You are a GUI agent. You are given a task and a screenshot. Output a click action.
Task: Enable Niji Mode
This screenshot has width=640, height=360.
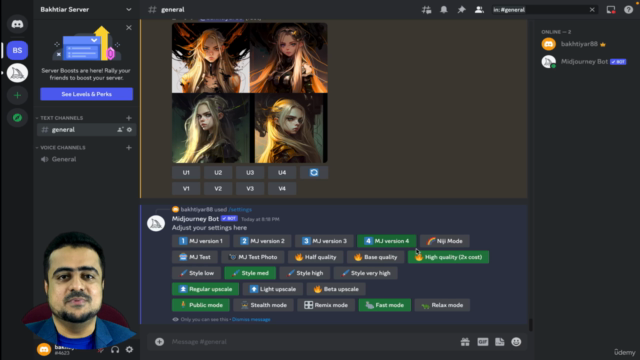click(x=445, y=241)
